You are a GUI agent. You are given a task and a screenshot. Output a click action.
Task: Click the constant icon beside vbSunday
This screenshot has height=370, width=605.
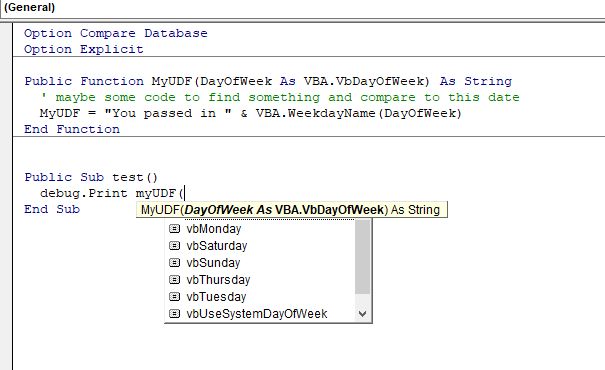174,263
